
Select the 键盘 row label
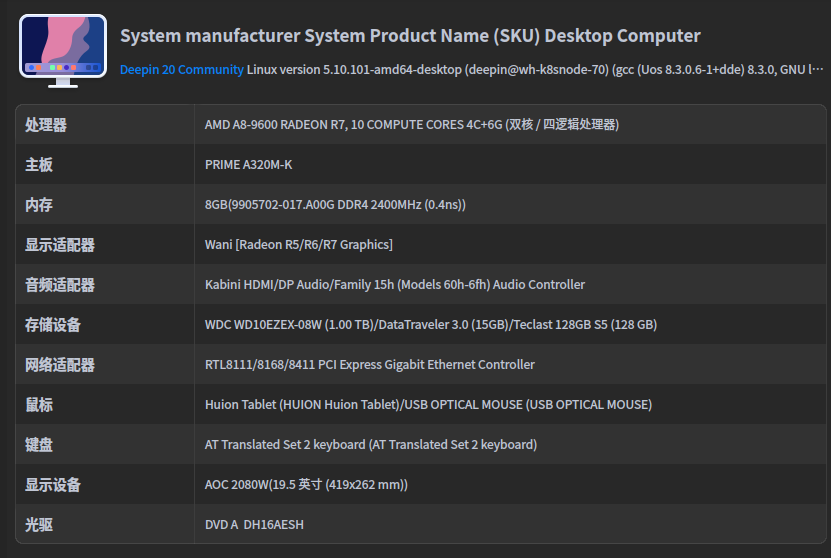(x=39, y=445)
